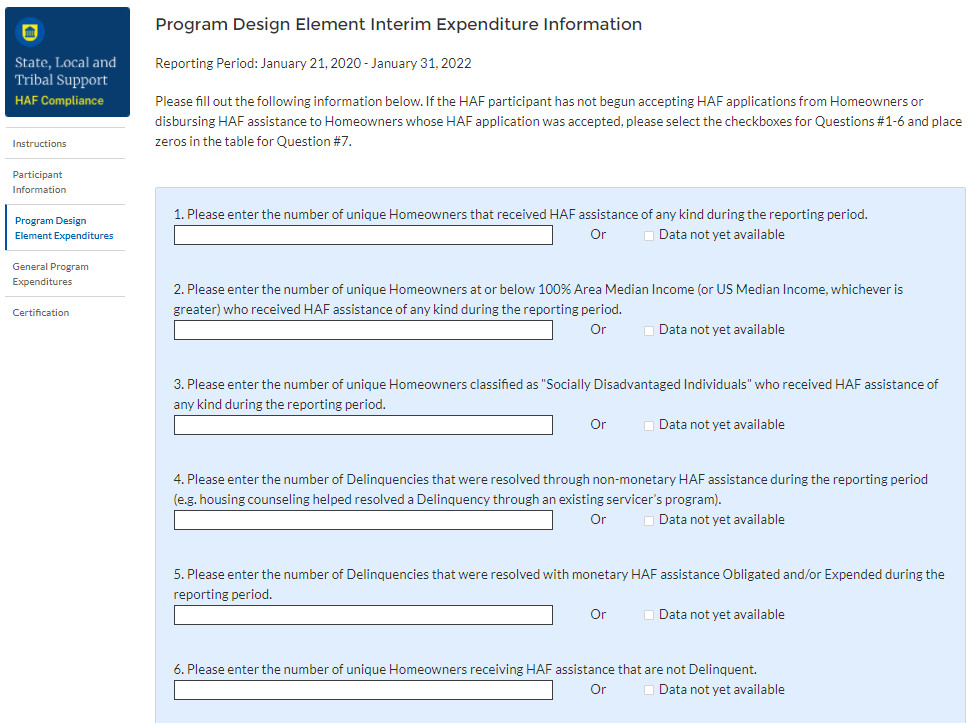The width and height of the screenshot is (975, 723).
Task: Check 'Data not yet available' for question 2
Action: 649,331
